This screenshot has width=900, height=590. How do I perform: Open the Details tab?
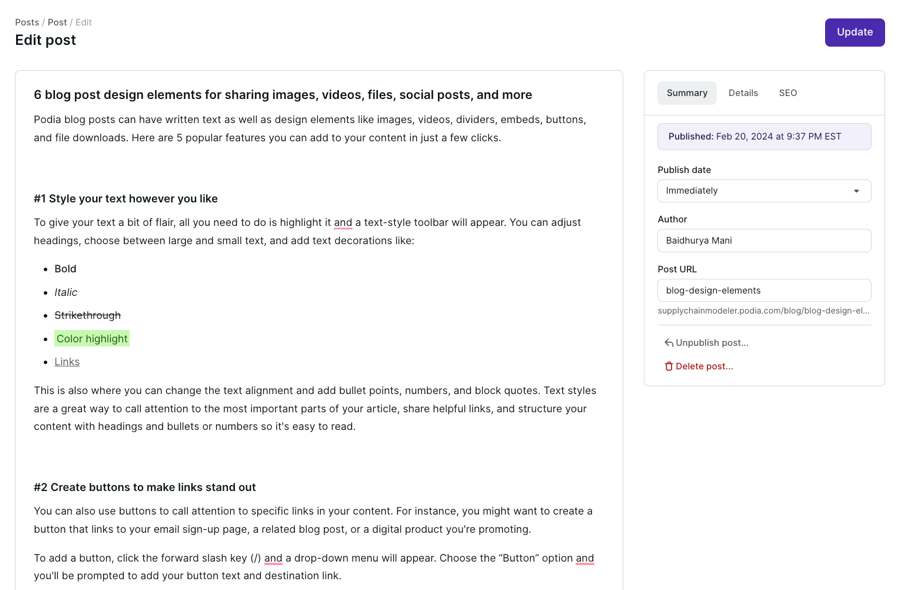point(743,93)
